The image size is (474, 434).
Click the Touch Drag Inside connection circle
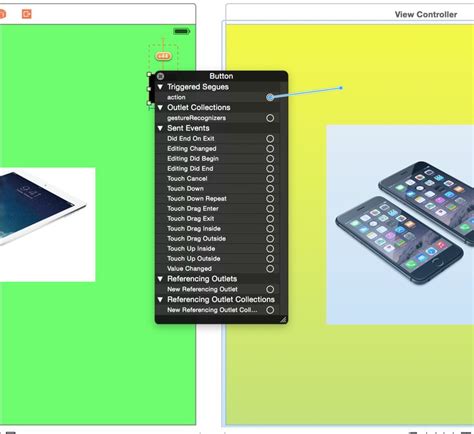pos(270,229)
